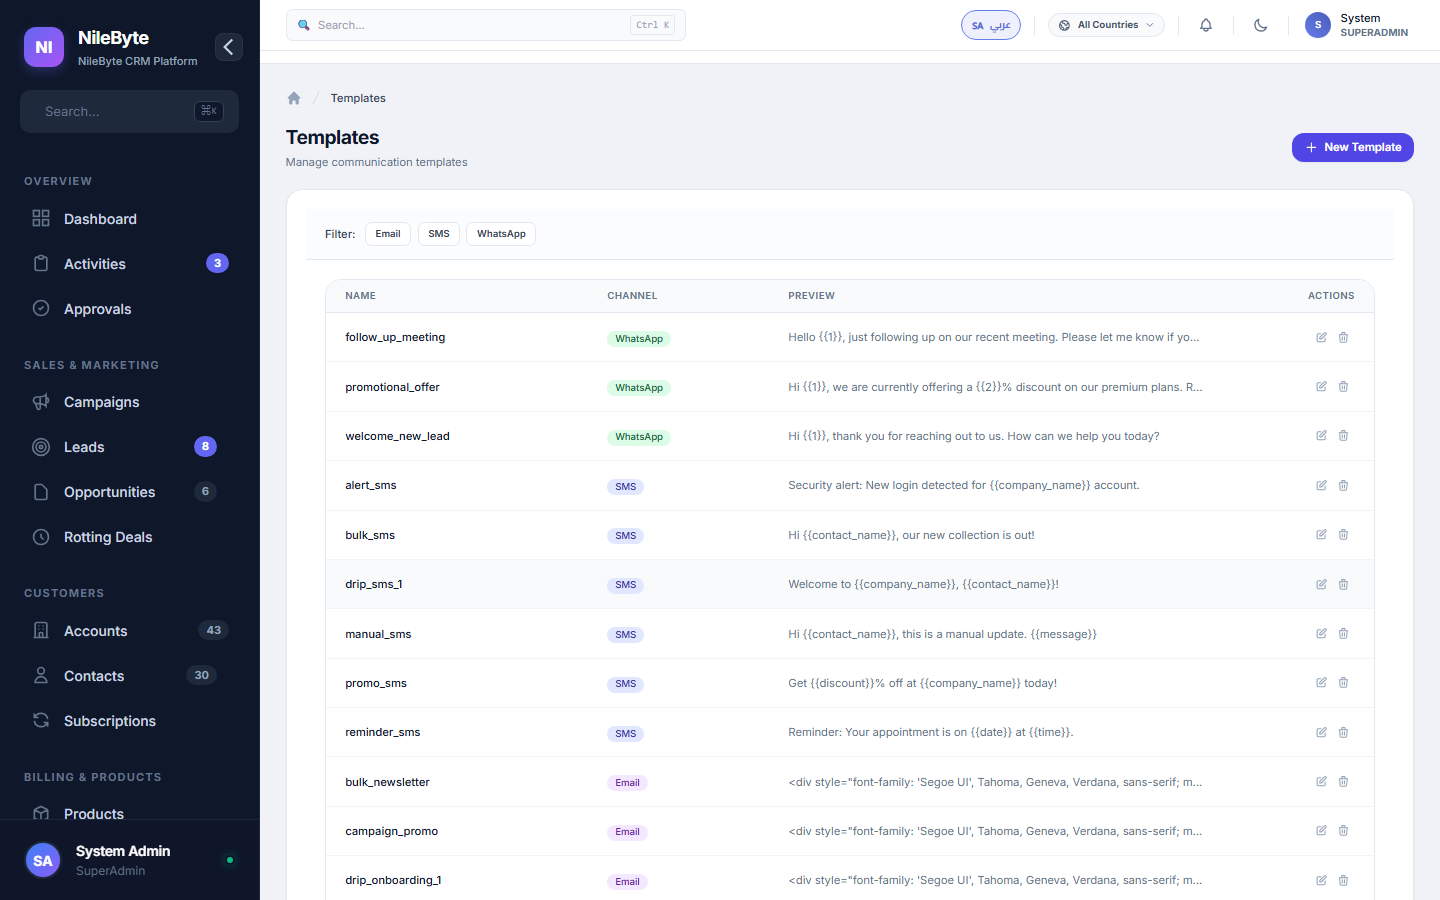Select the follow_up_meeting template name
The image size is (1440, 900).
(x=395, y=337)
